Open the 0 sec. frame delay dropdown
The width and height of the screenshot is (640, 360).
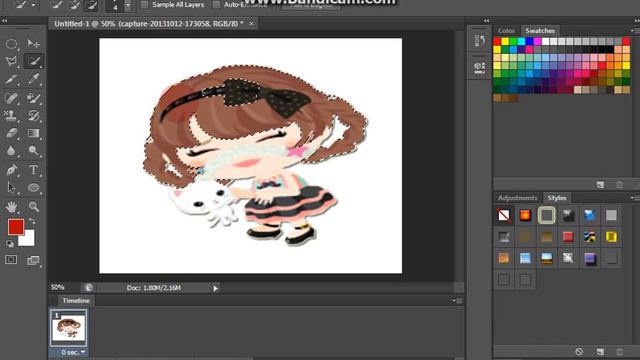pos(83,352)
